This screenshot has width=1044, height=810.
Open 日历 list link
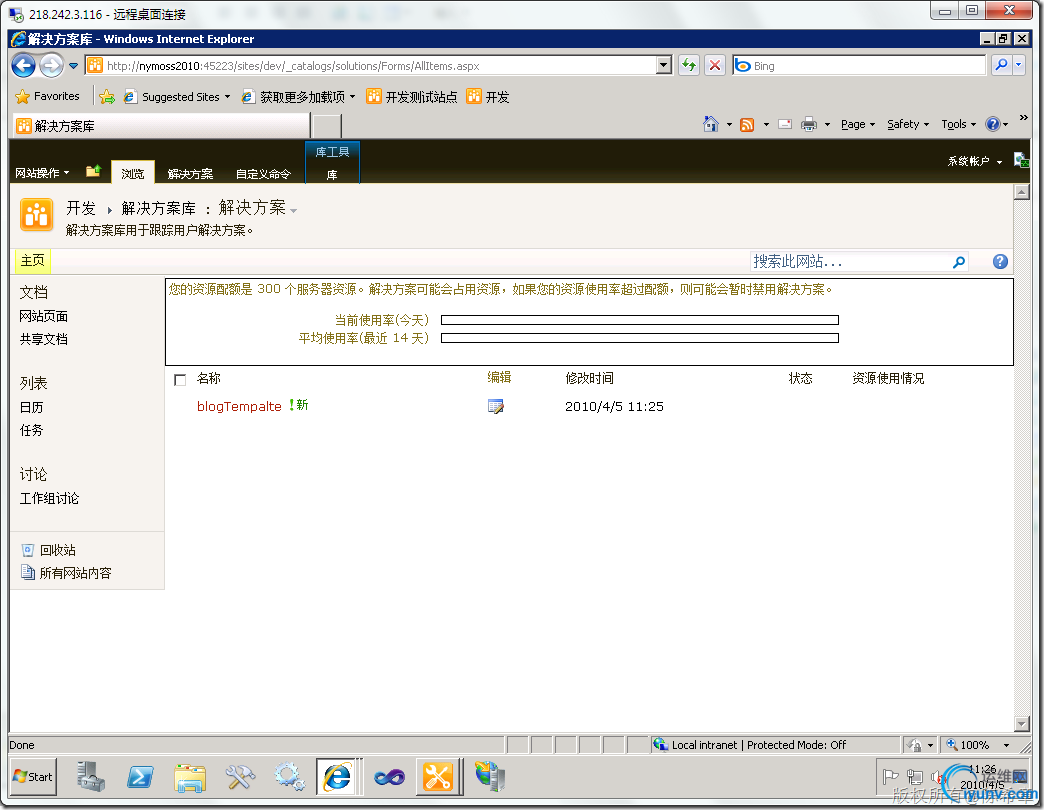click(31, 407)
